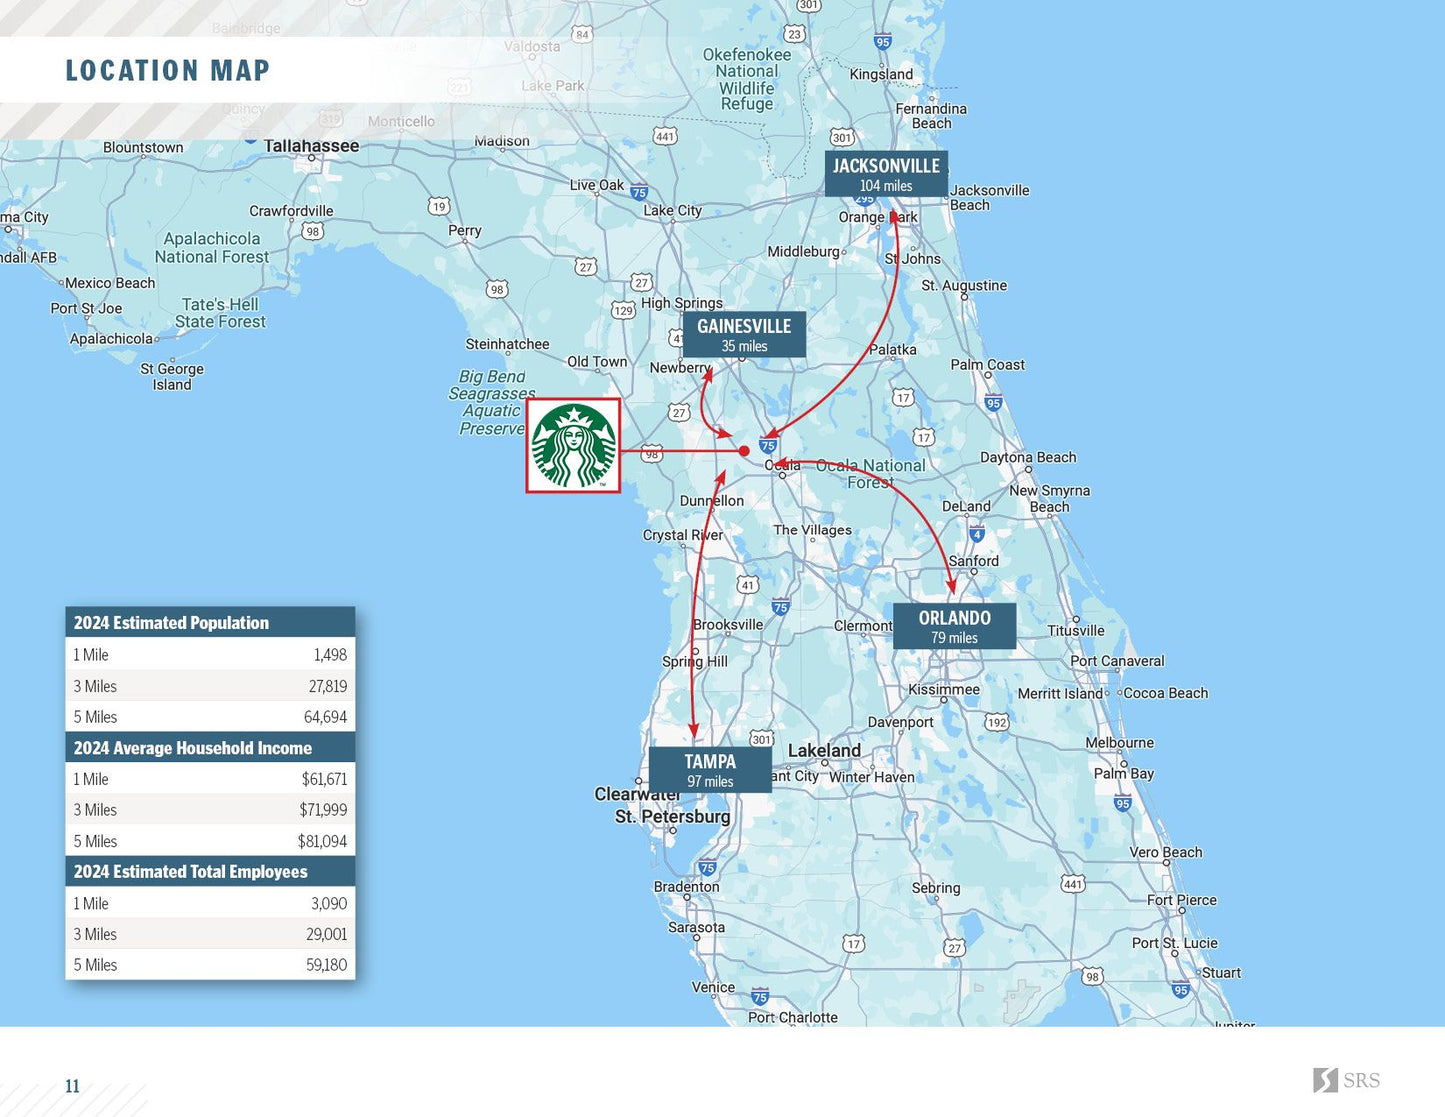Click the household income value $81,094
This screenshot has width=1445, height=1117.
coord(323,841)
